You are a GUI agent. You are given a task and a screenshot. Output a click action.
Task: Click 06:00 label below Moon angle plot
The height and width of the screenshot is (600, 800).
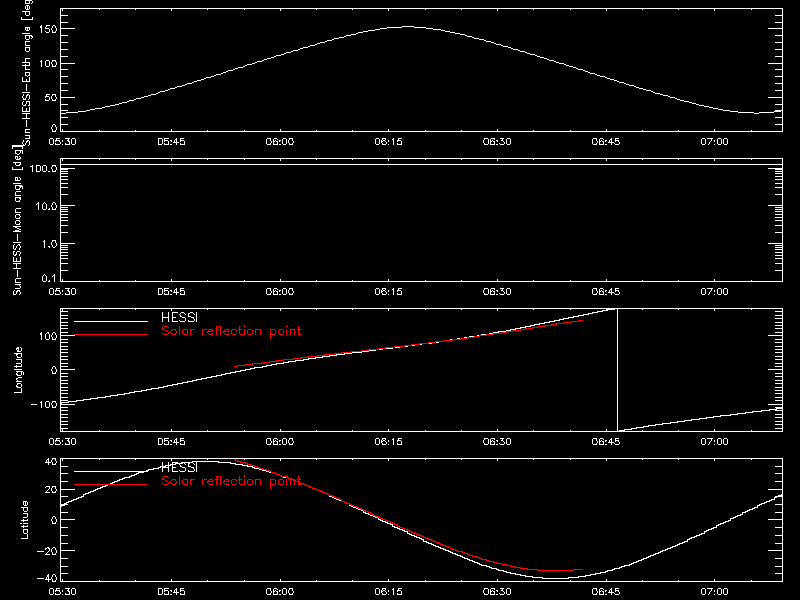[x=280, y=291]
